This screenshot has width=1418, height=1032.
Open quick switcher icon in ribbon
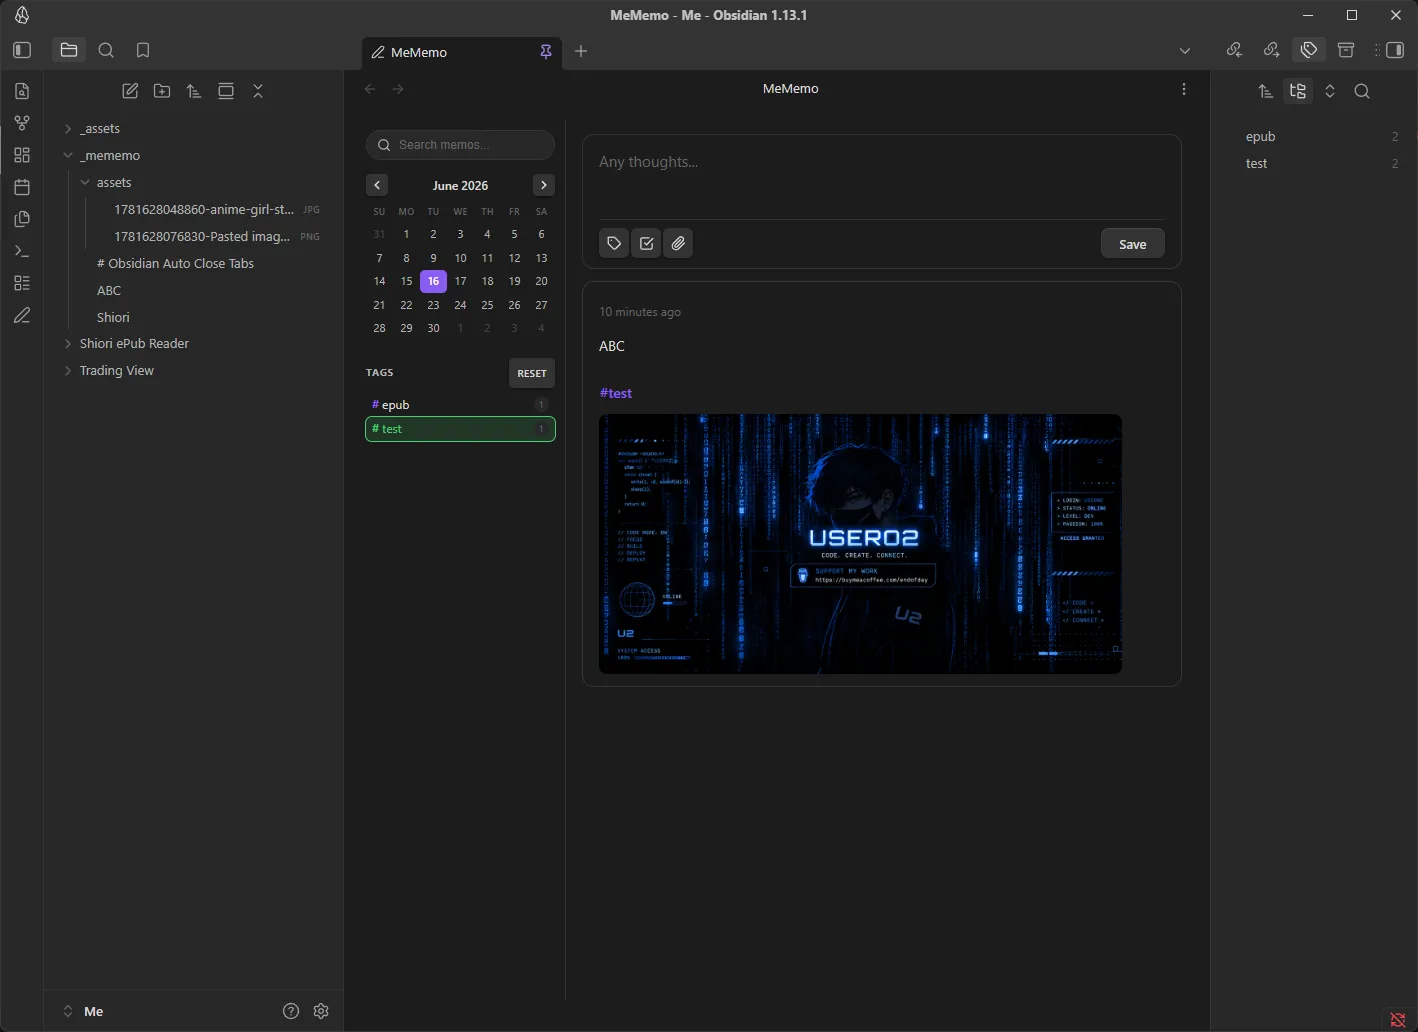[22, 91]
